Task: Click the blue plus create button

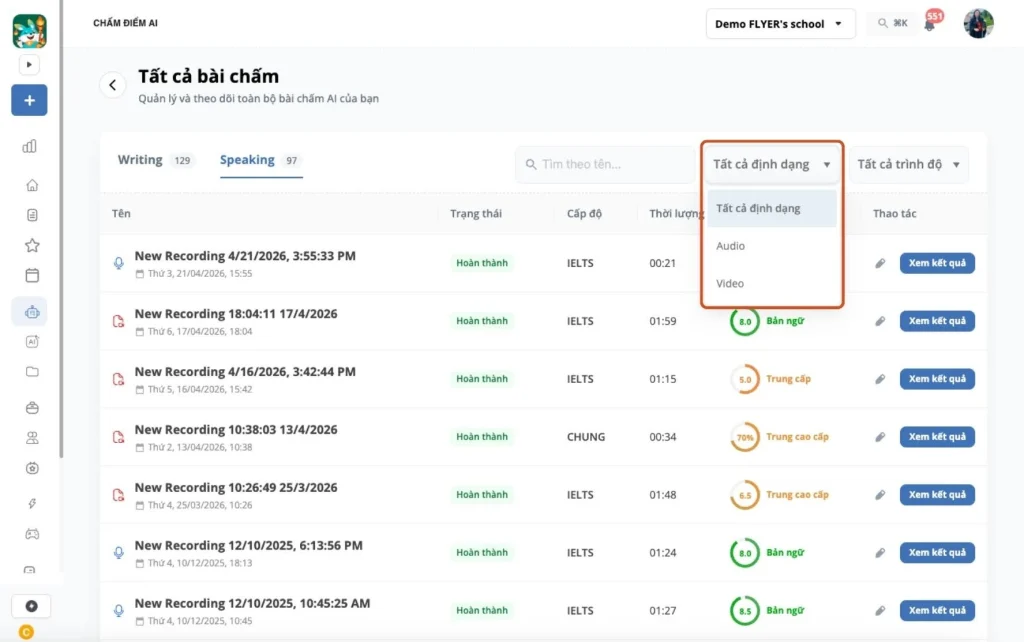Action: click(29, 100)
